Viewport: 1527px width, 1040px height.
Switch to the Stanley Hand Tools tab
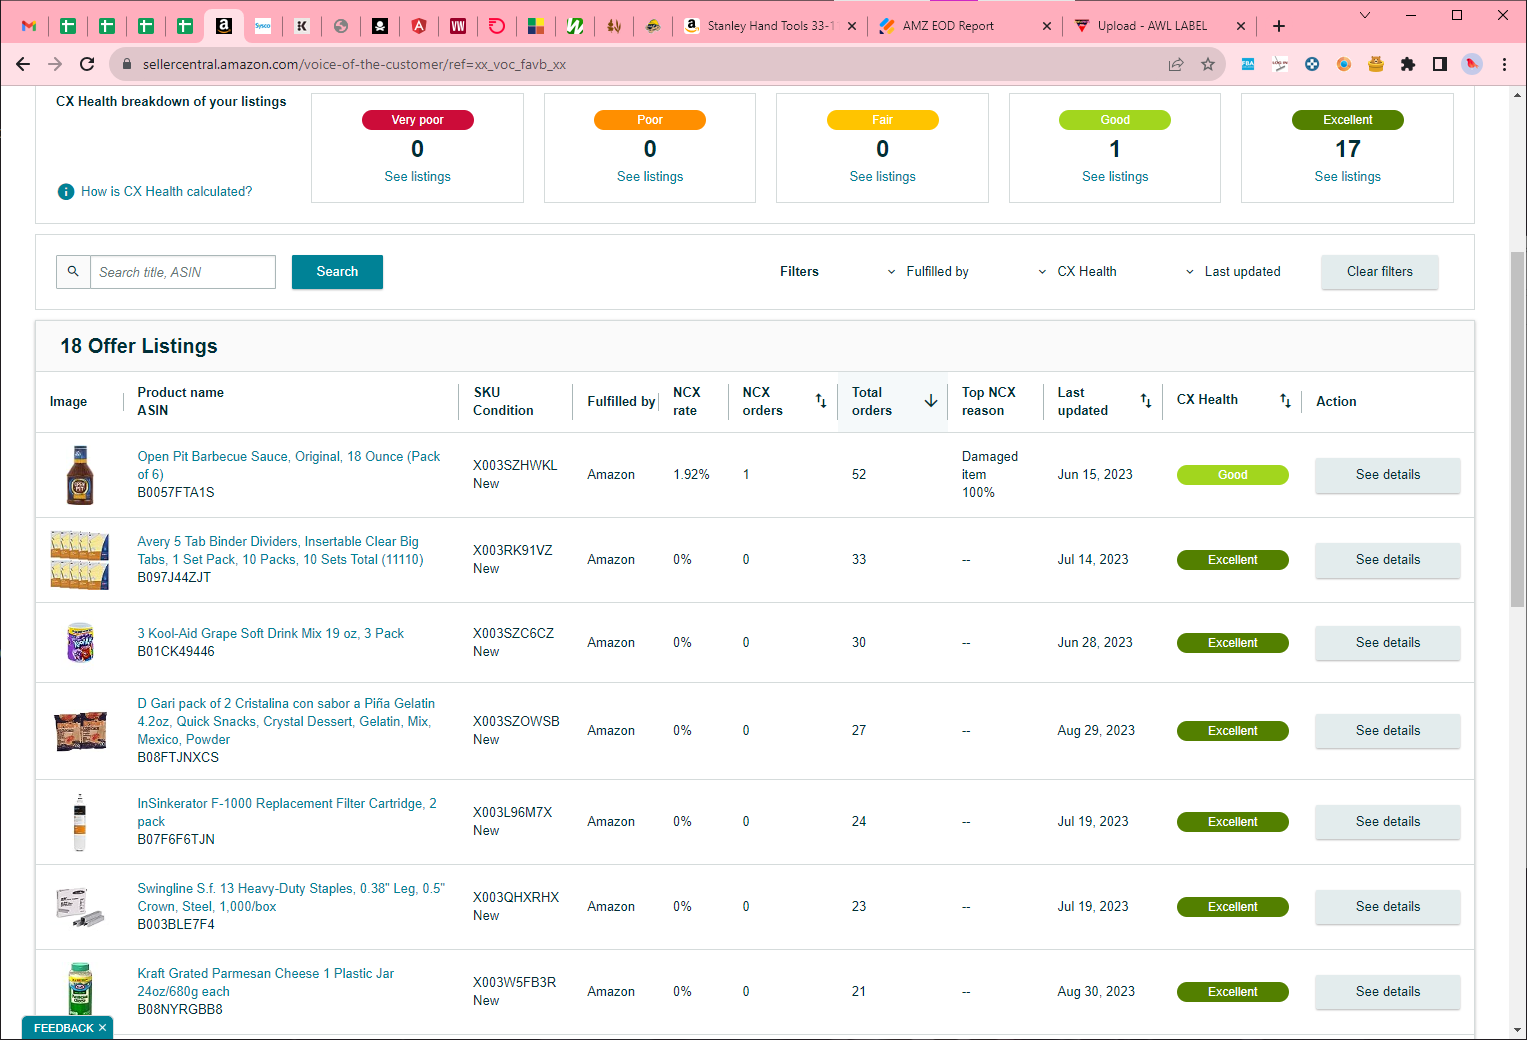coord(771,26)
